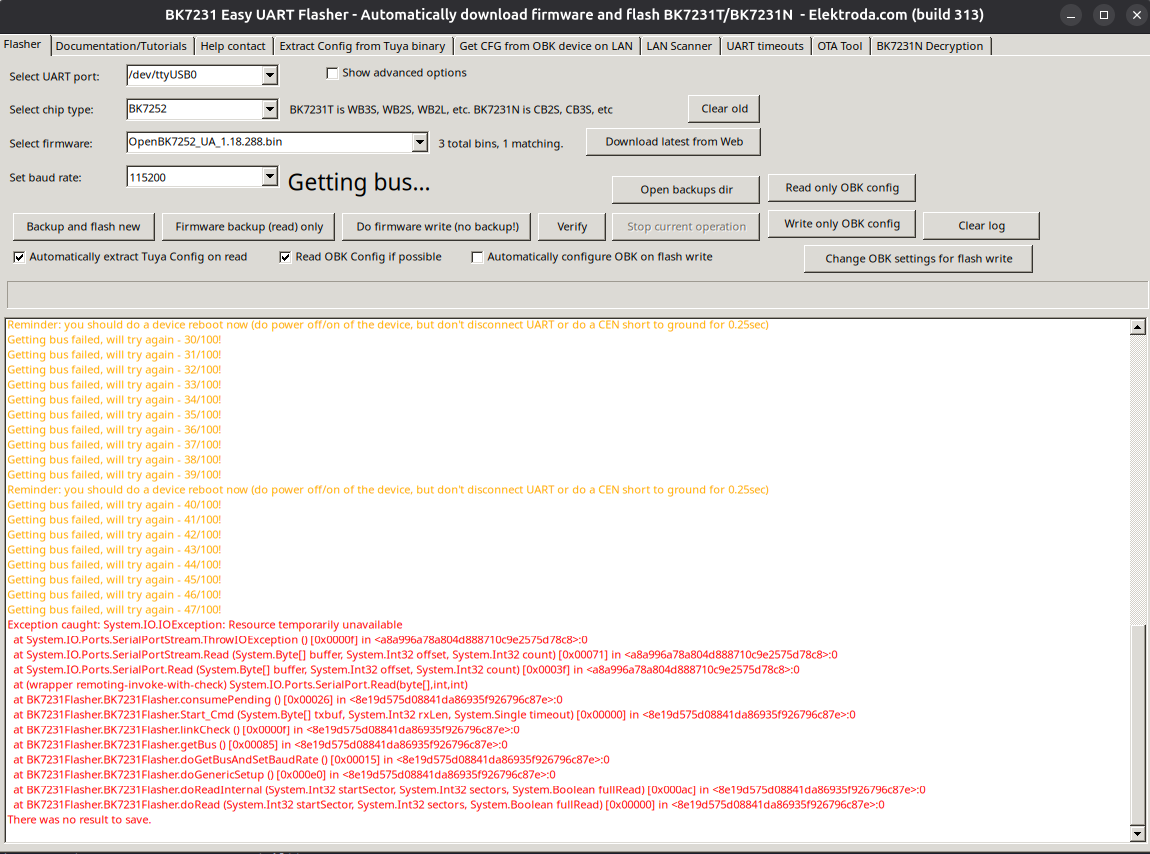Close the flasher window
Image resolution: width=1150 pixels, height=854 pixels.
pos(1137,15)
